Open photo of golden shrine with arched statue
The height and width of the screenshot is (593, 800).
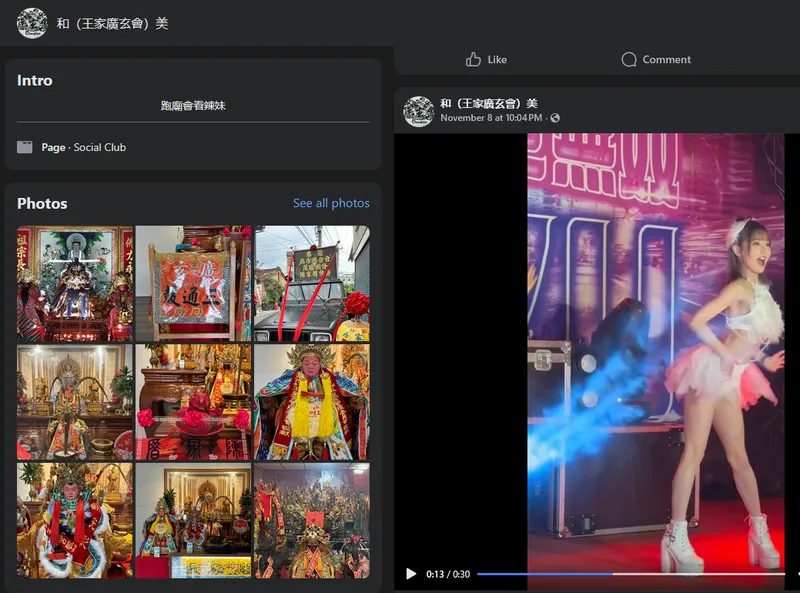point(74,402)
